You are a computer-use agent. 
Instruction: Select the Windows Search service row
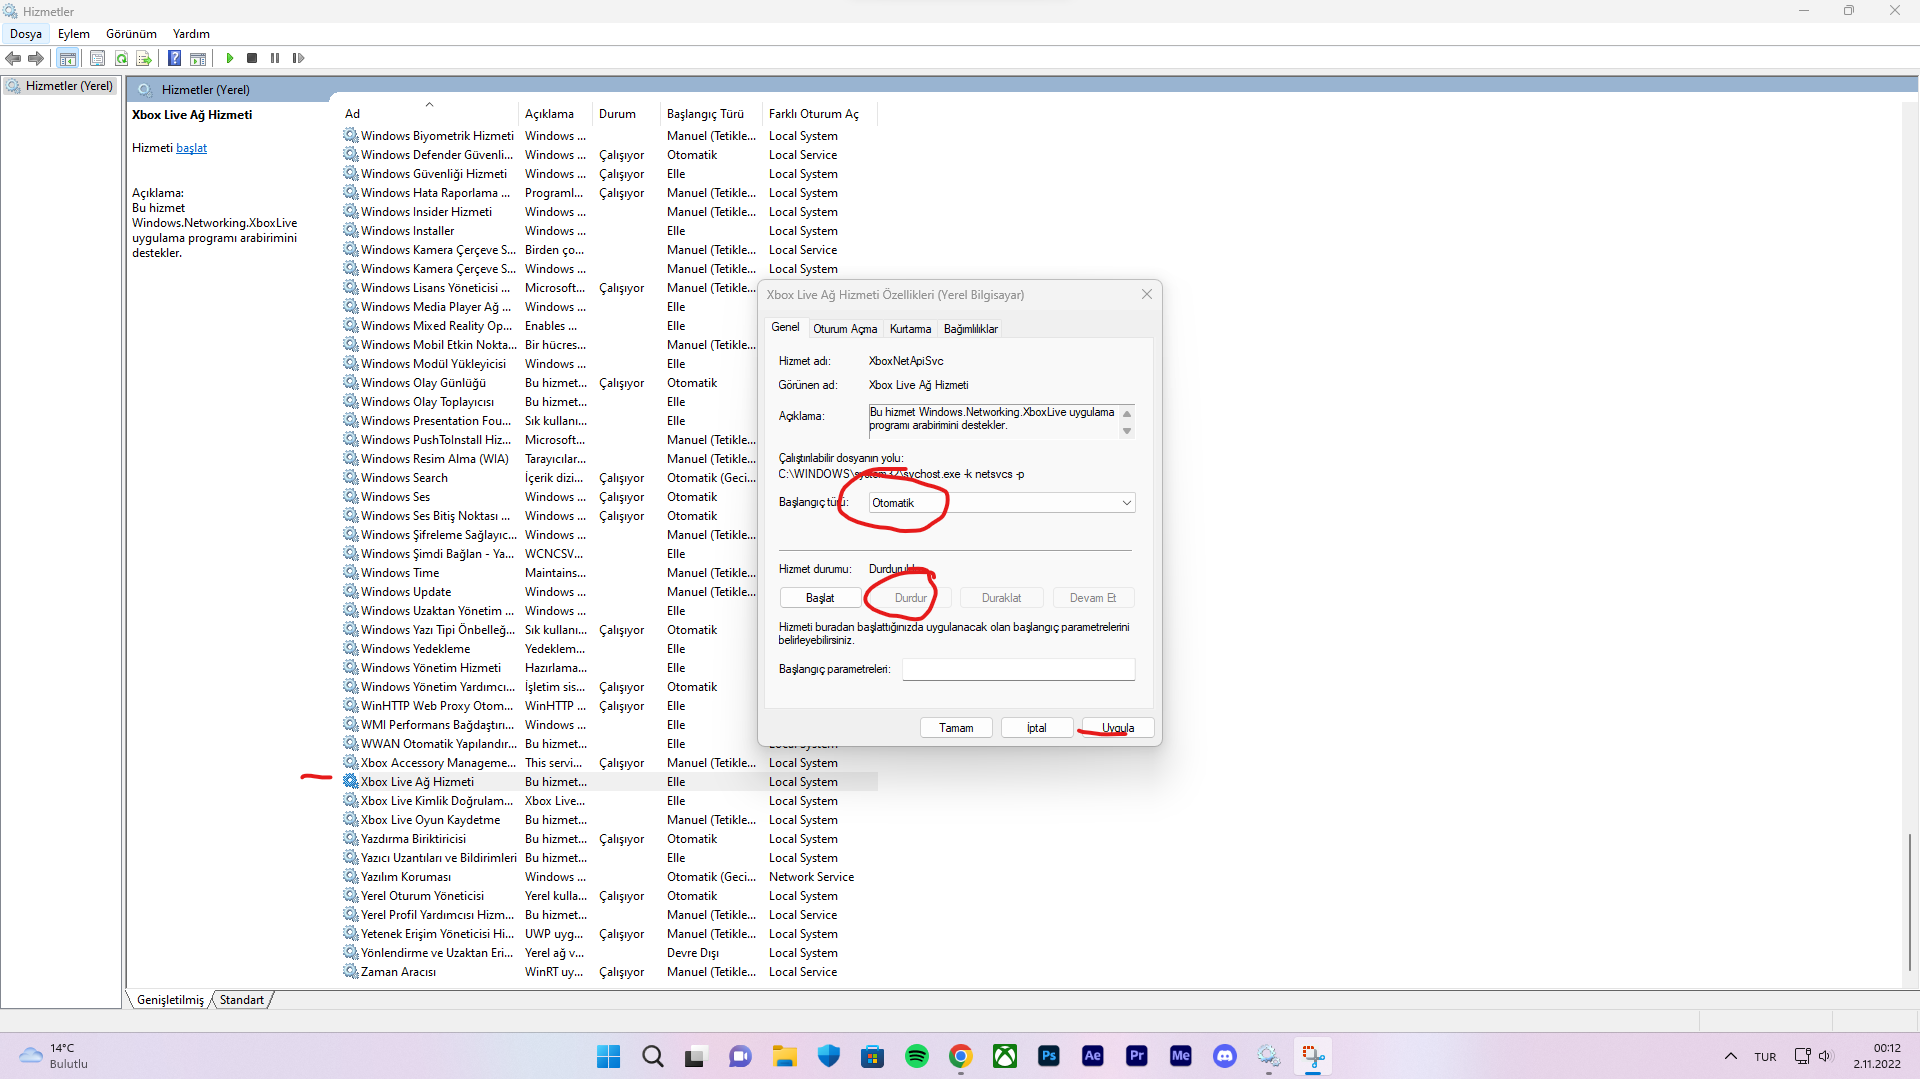point(610,478)
